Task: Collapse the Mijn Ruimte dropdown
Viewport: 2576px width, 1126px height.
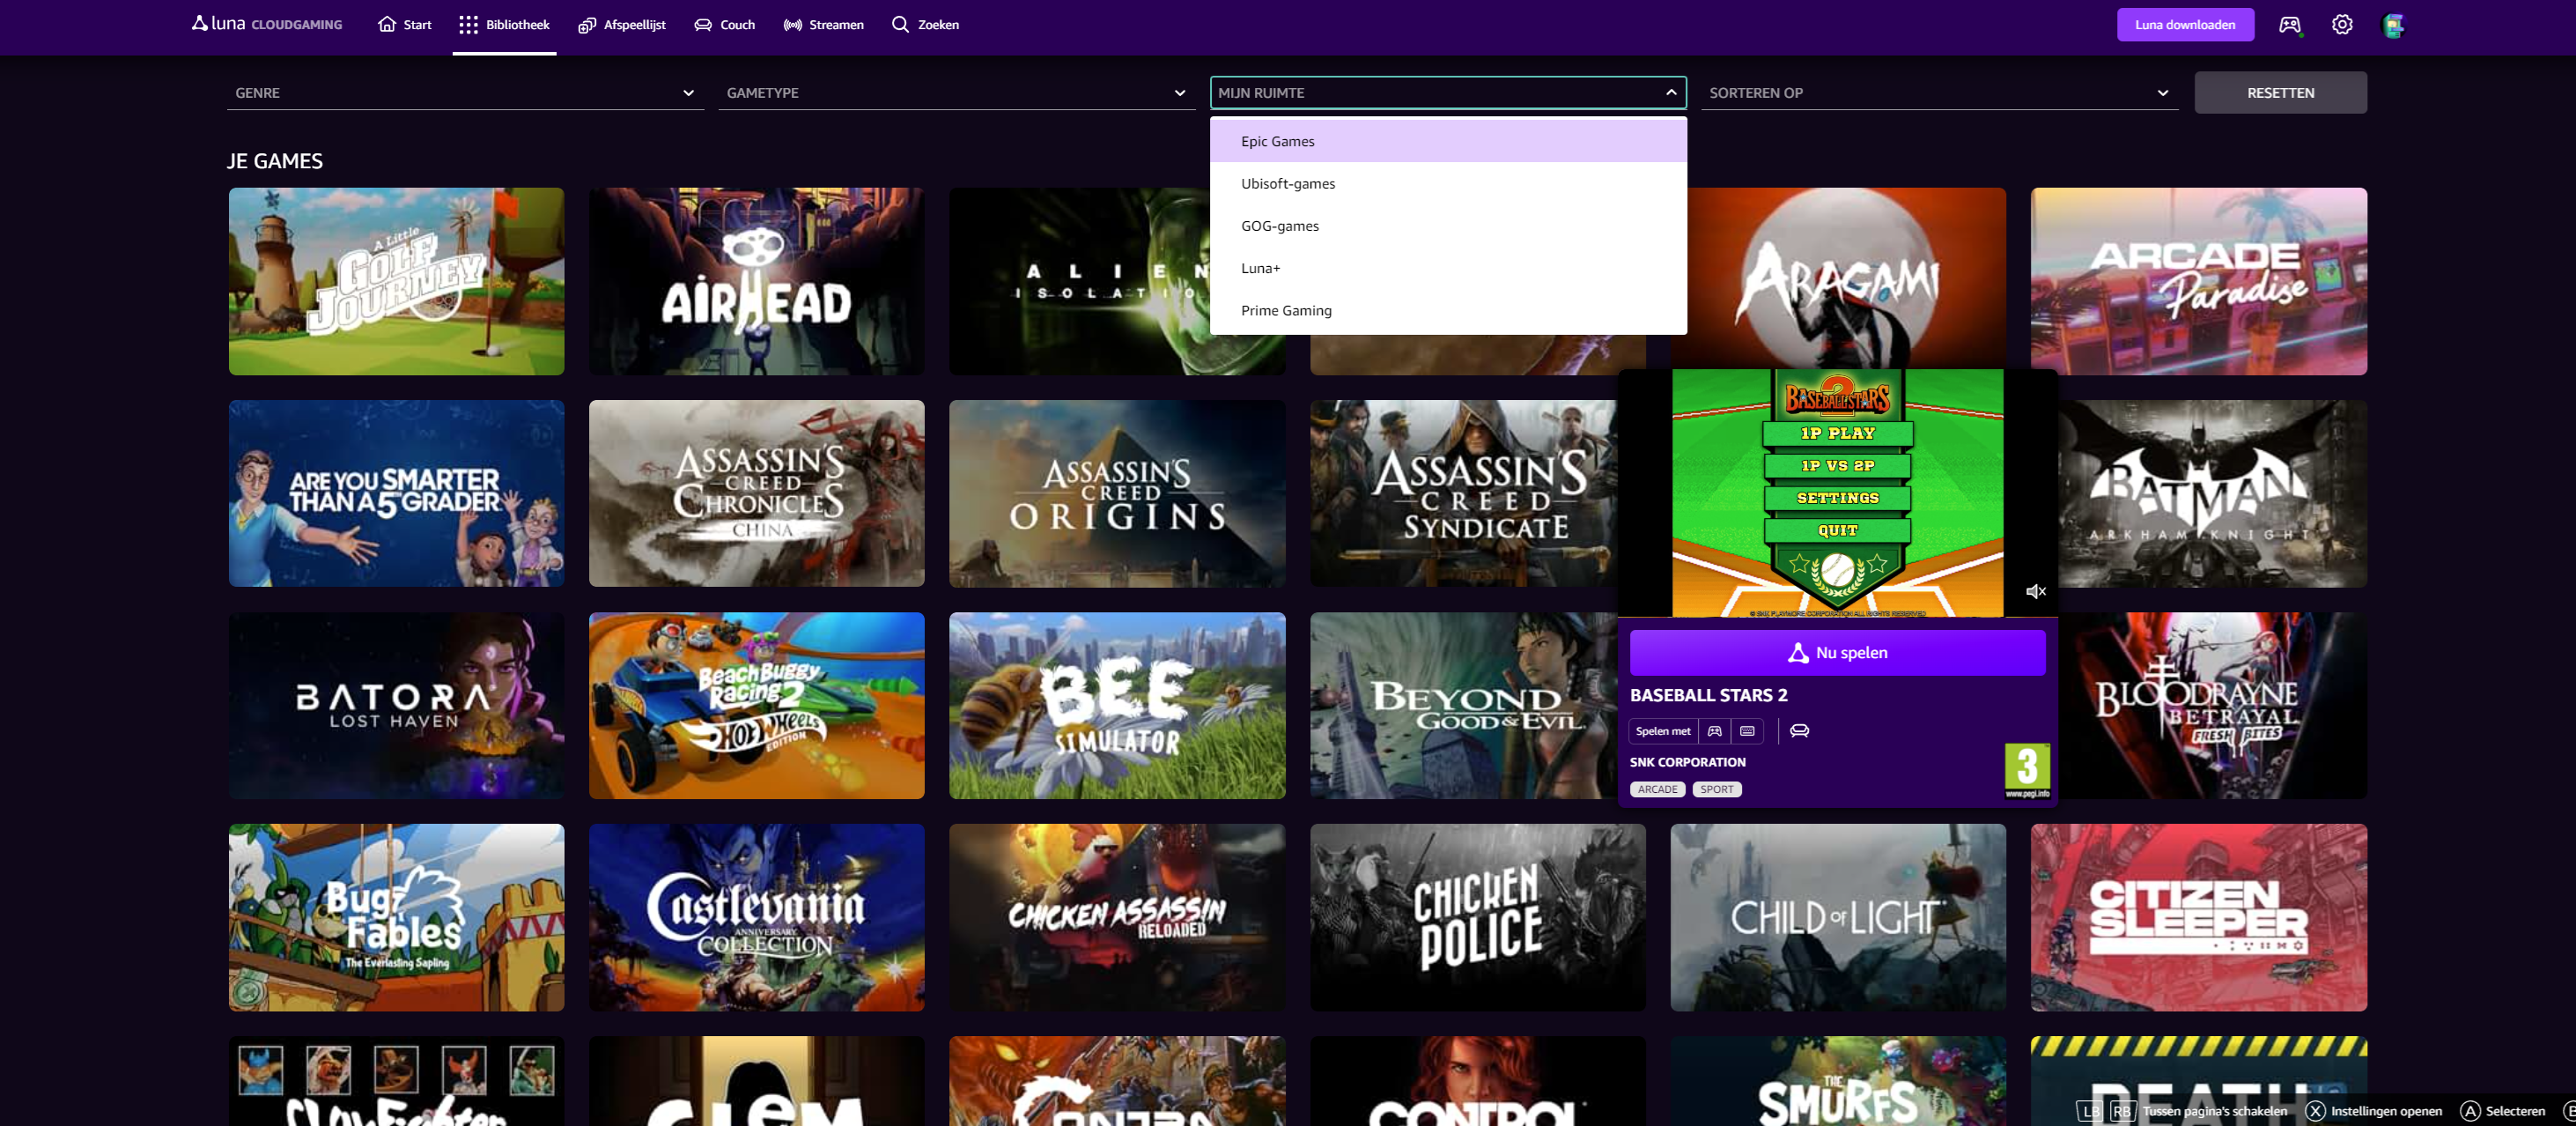Action: click(x=1448, y=92)
